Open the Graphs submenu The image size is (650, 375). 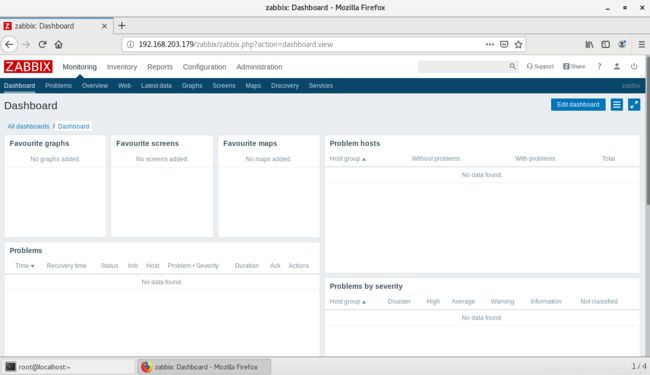coord(192,85)
